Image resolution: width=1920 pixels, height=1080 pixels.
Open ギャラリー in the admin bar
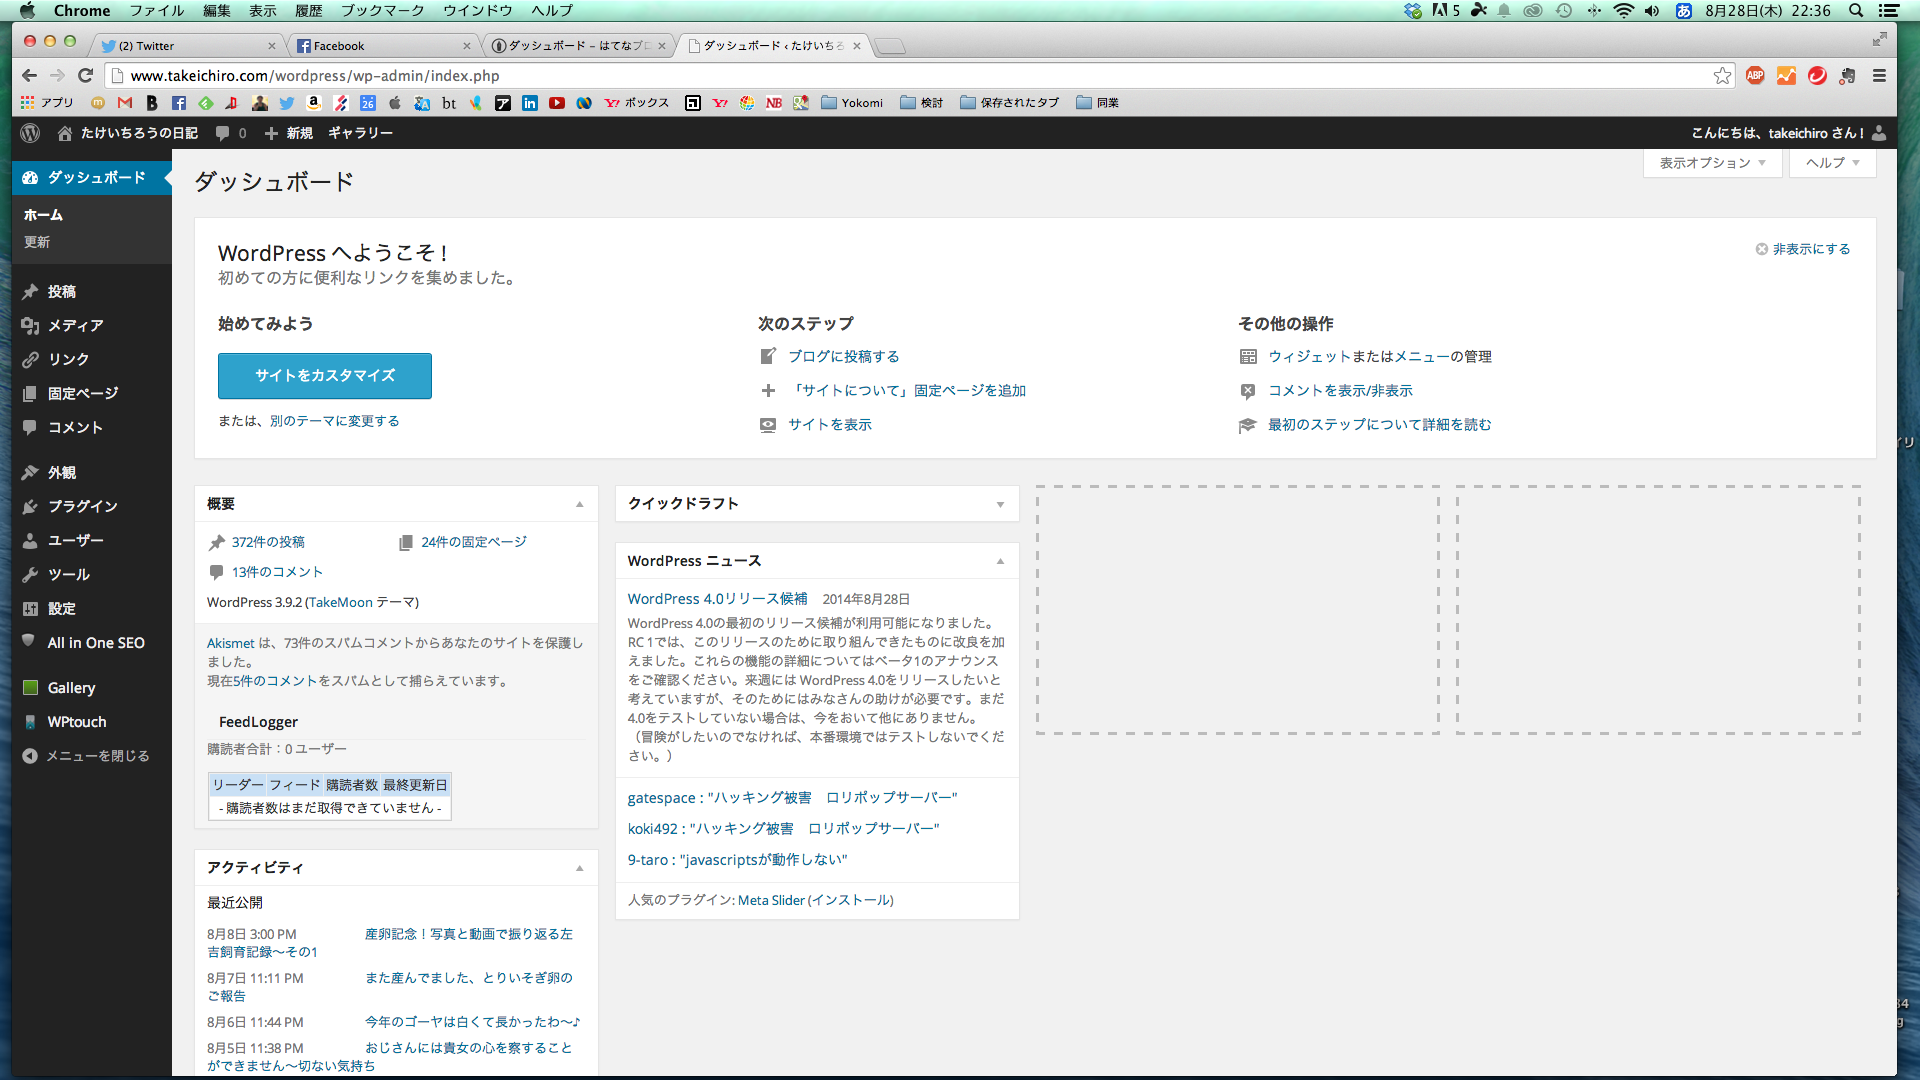coord(360,133)
